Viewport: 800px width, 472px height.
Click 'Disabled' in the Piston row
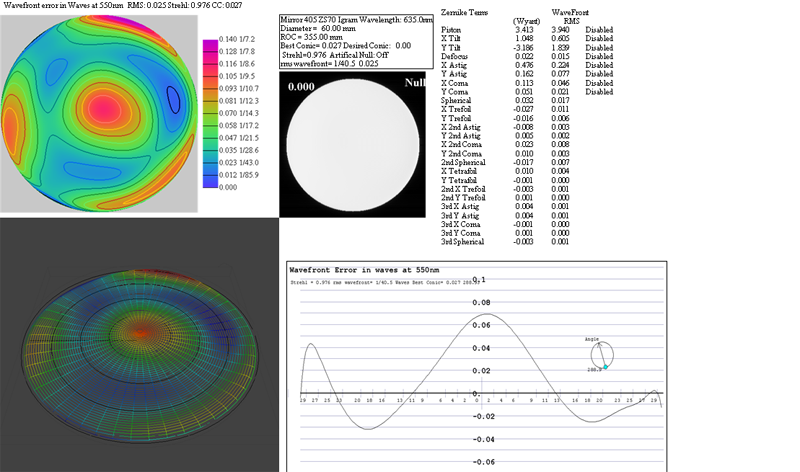[599, 30]
